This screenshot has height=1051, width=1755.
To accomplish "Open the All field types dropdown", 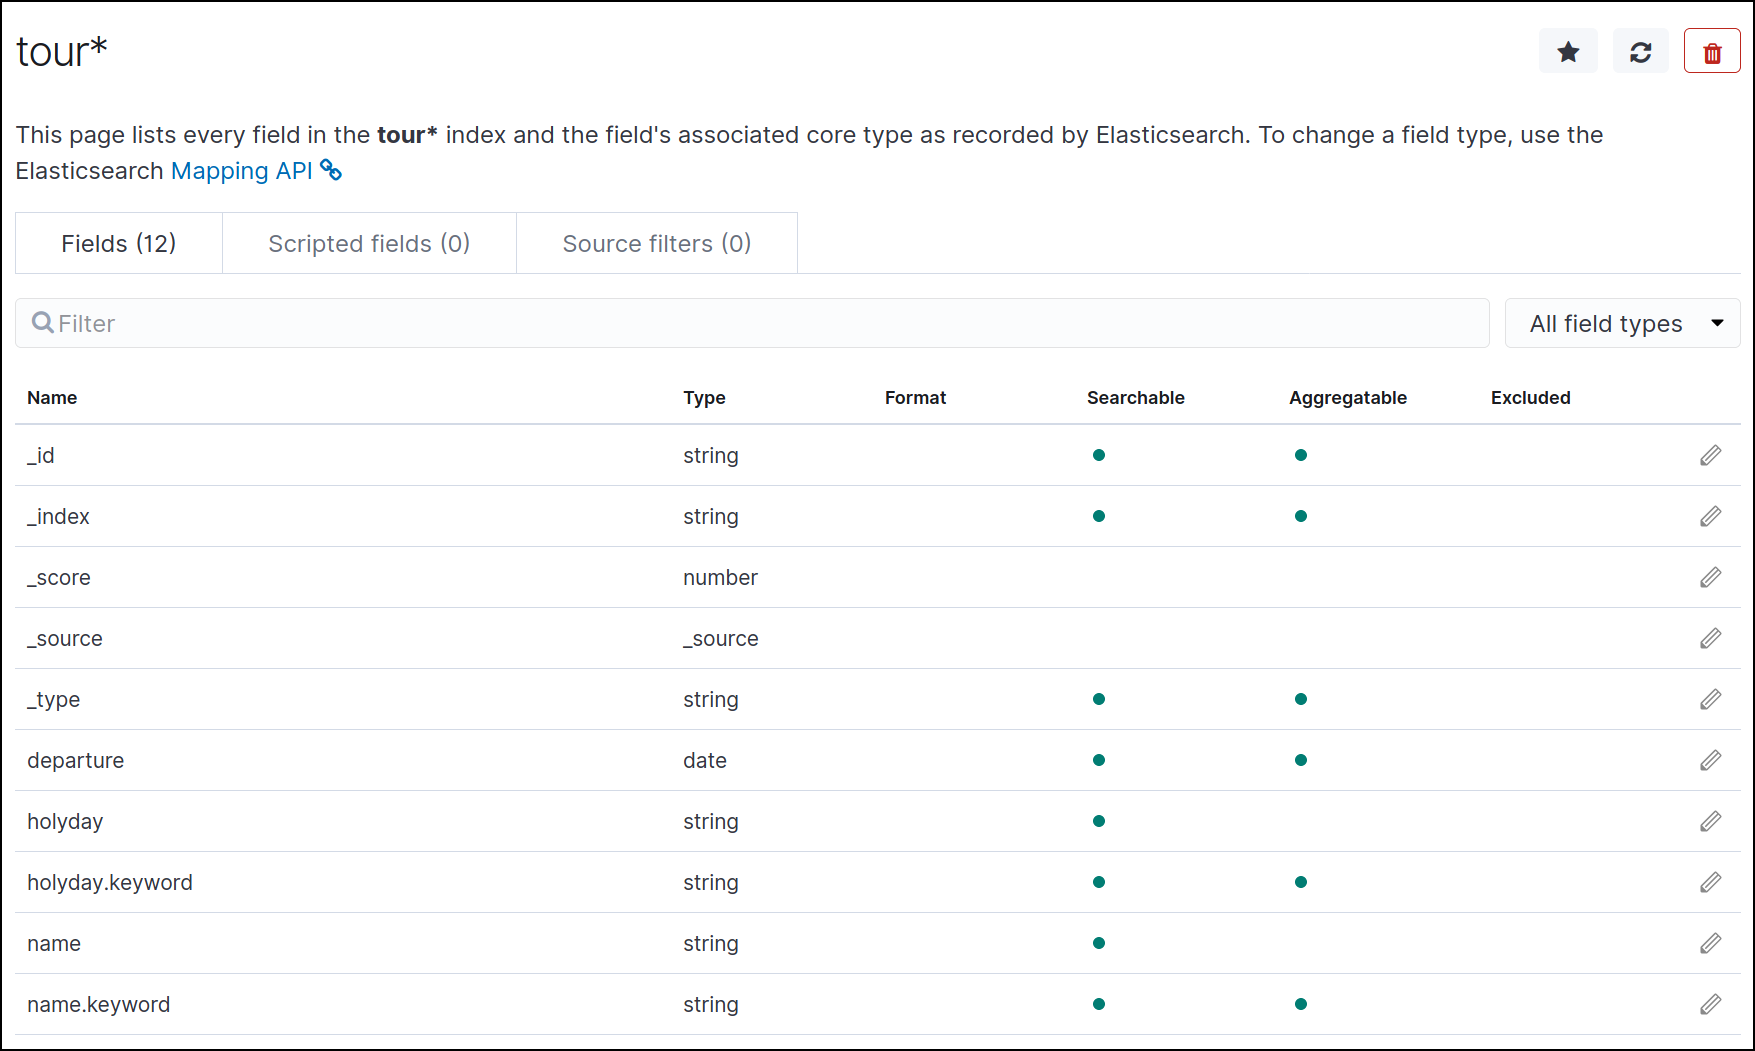I will click(x=1622, y=324).
